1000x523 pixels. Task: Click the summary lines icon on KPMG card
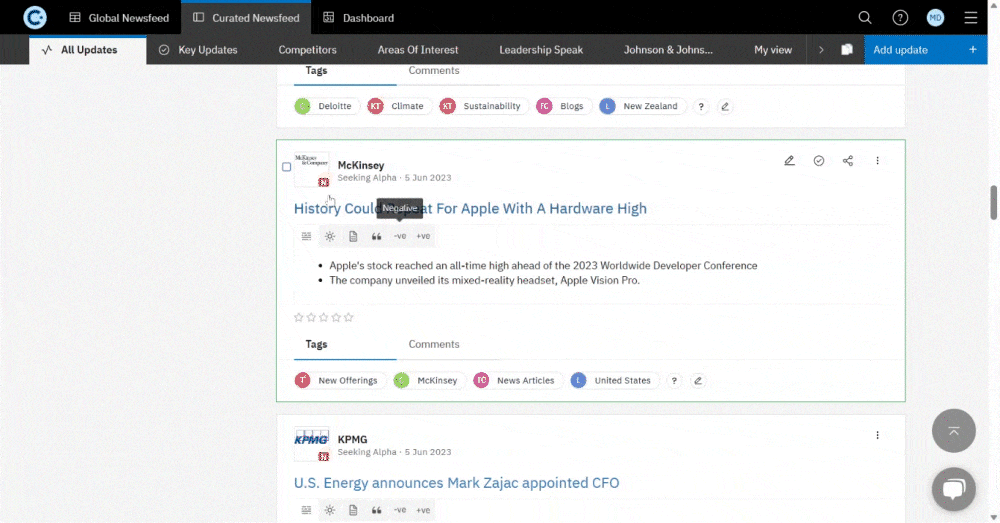pos(306,510)
